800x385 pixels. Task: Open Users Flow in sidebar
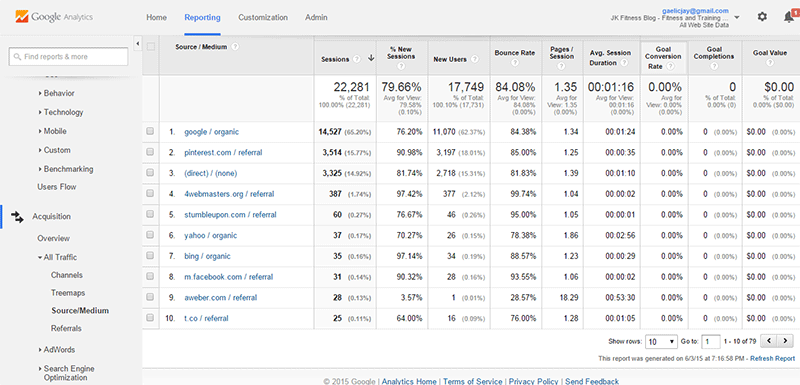tap(57, 187)
